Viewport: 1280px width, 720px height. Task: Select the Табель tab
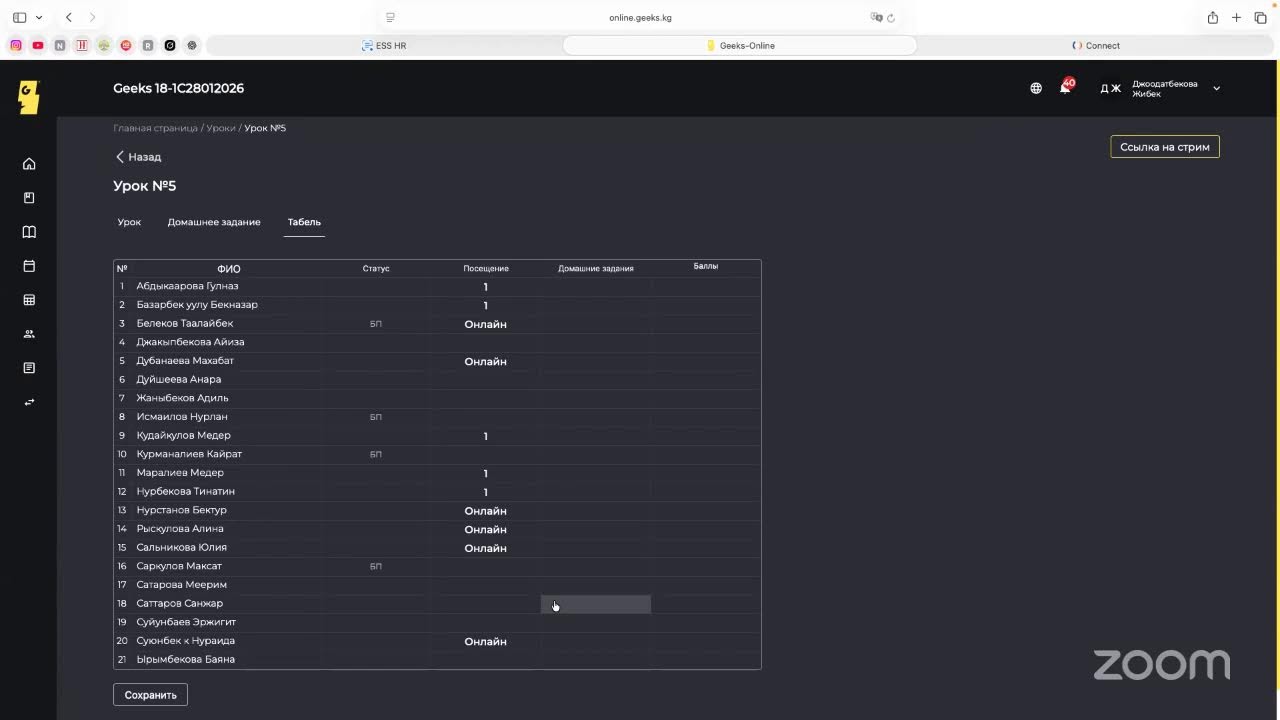tap(304, 222)
